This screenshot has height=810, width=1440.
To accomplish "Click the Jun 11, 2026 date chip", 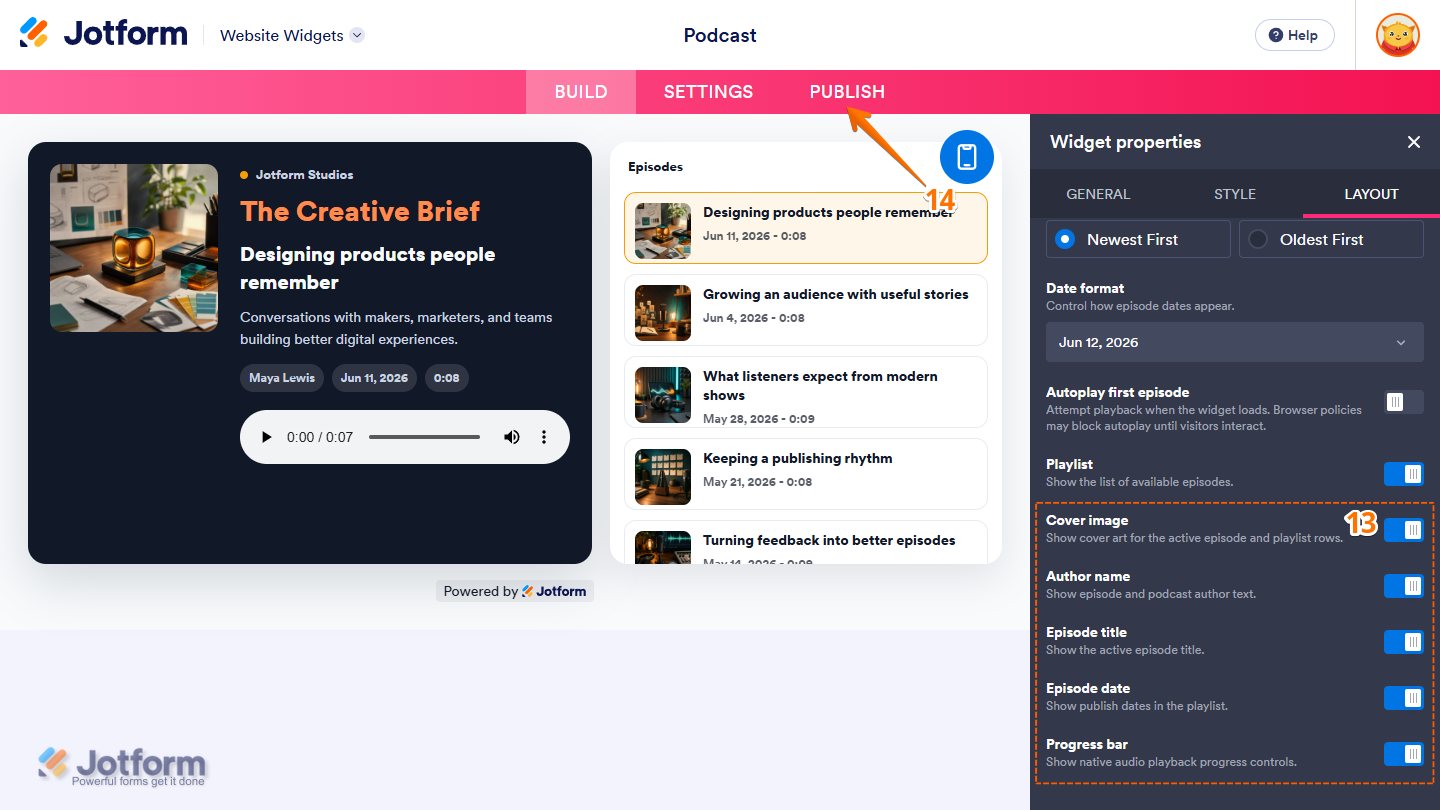I will 374,378.
